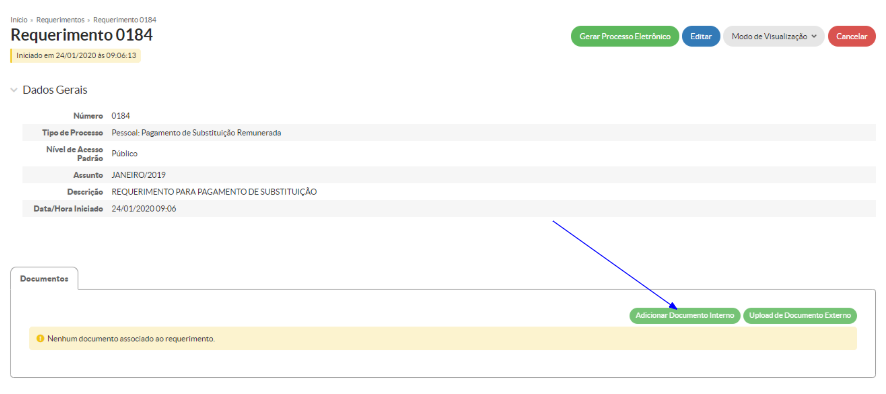Click the Nível de Acesso value Público
Image resolution: width=886 pixels, height=394 pixels.
[124, 153]
